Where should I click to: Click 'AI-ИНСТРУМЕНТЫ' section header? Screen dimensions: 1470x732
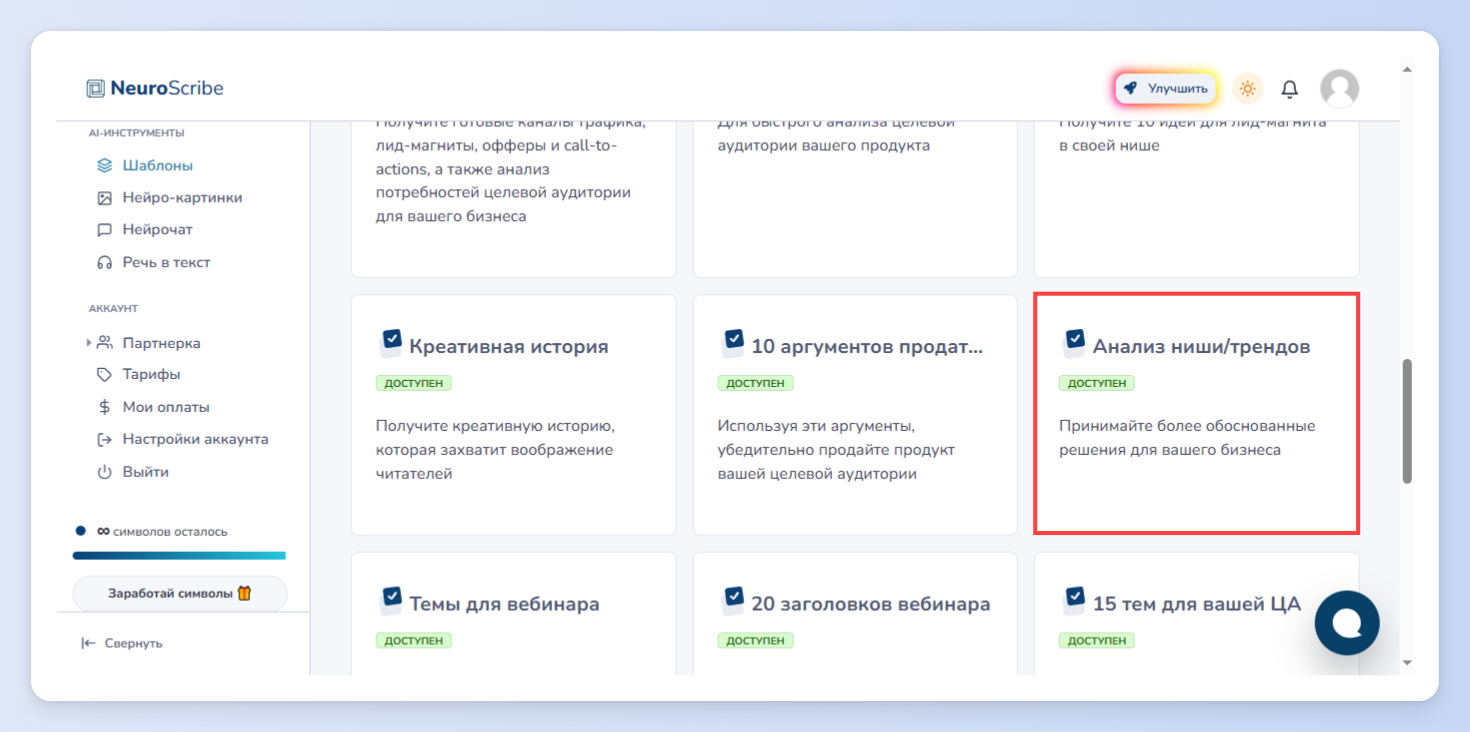point(136,133)
